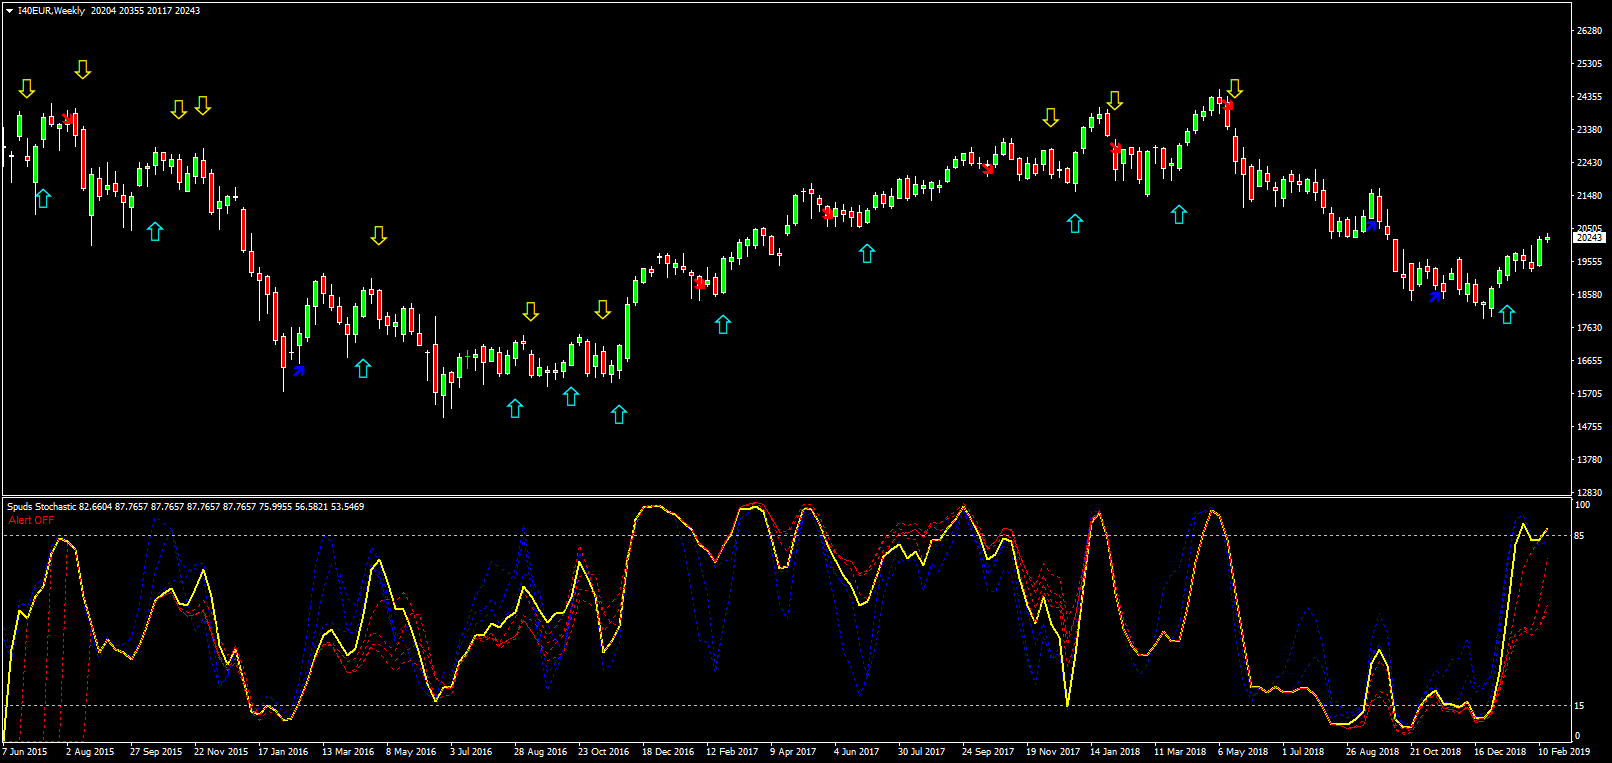Click the 4 Jun 2017 date label
The image size is (1612, 763).
point(857,752)
